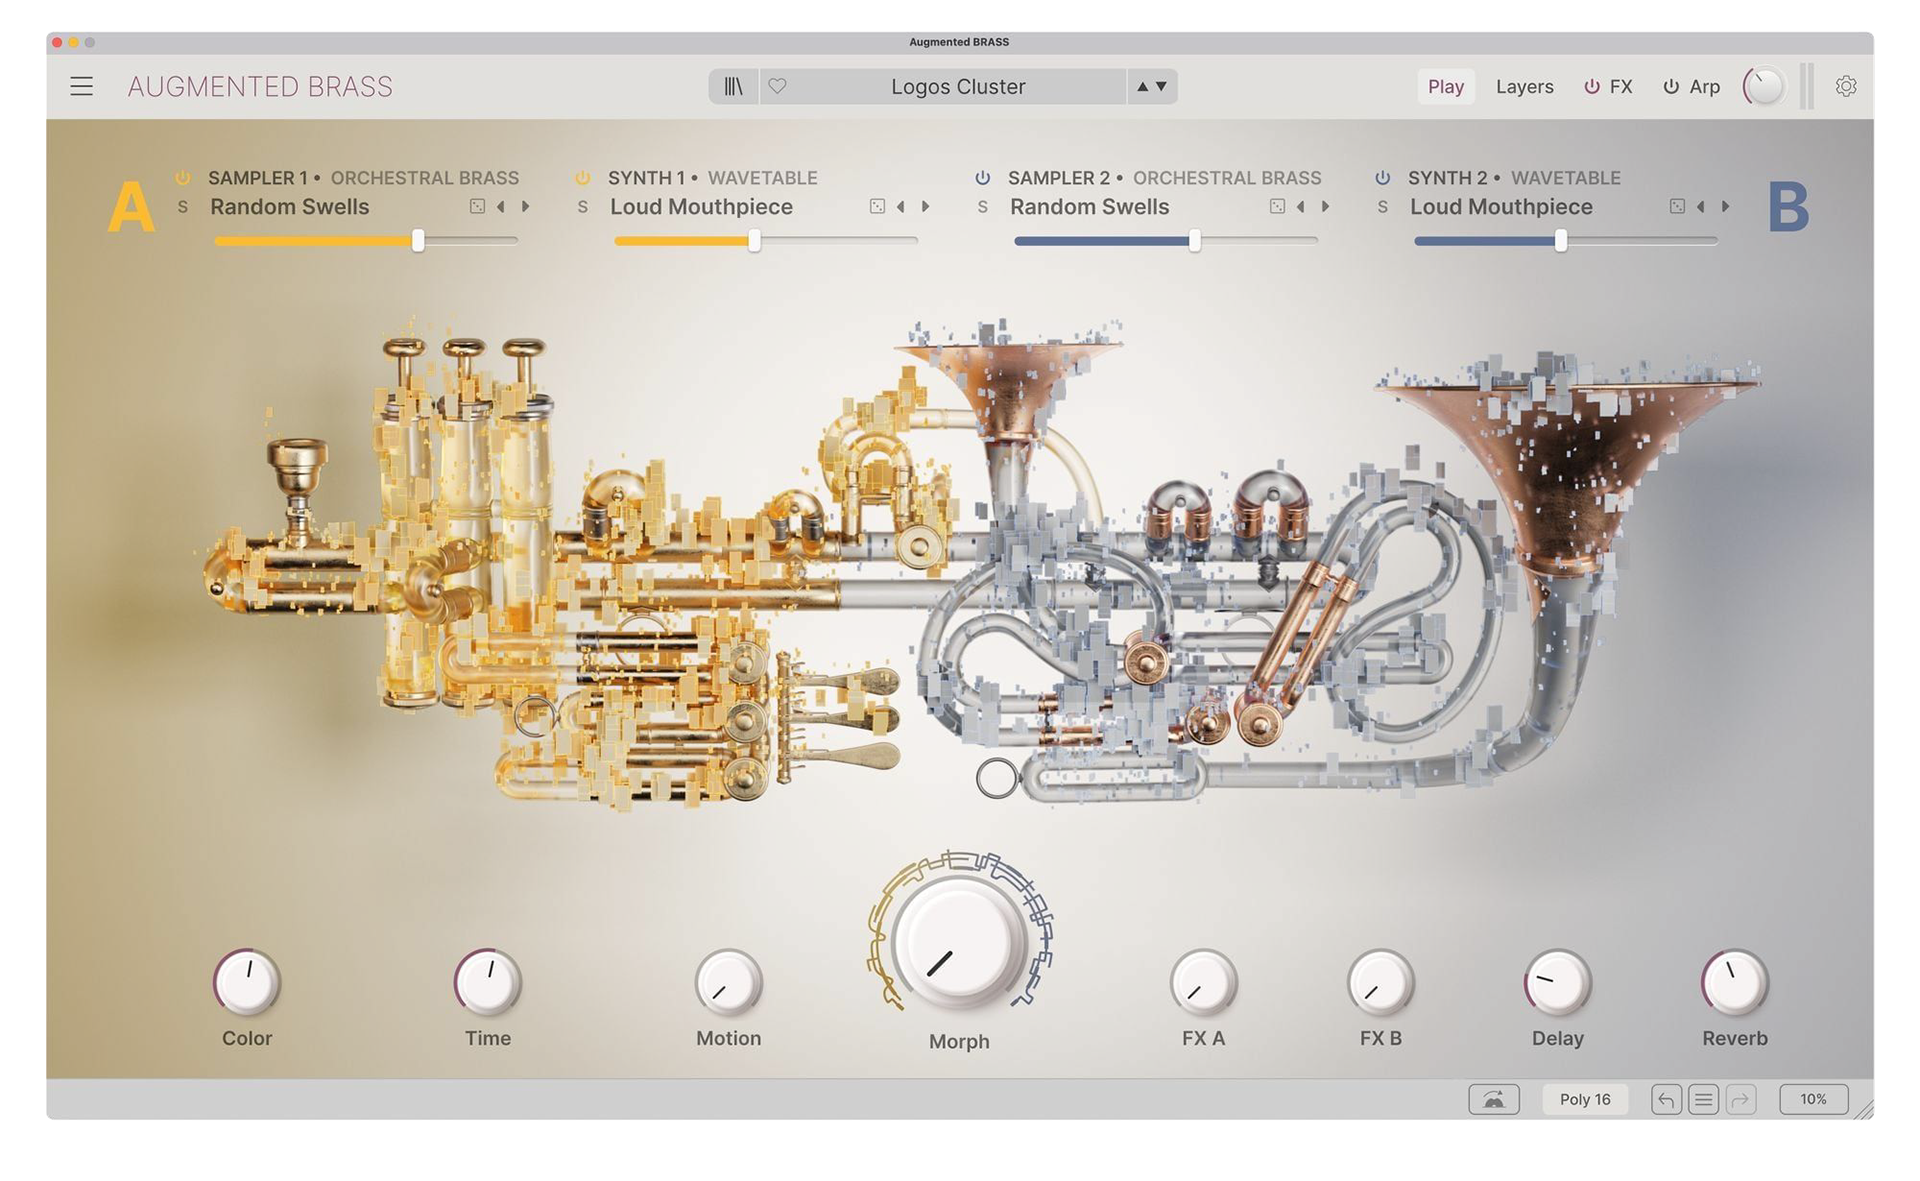Click Synth 1 volume slider handle
Screen dimensions: 1920x1181
pyautogui.click(x=754, y=241)
